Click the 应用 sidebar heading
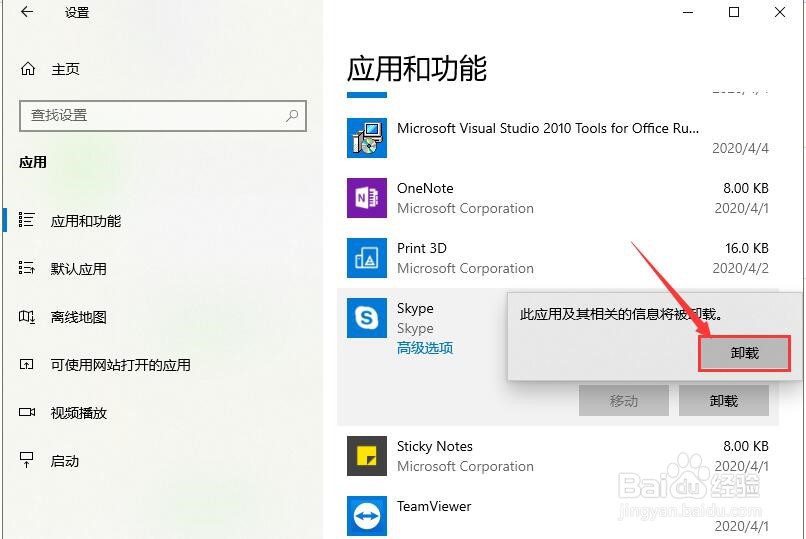 tap(33, 162)
